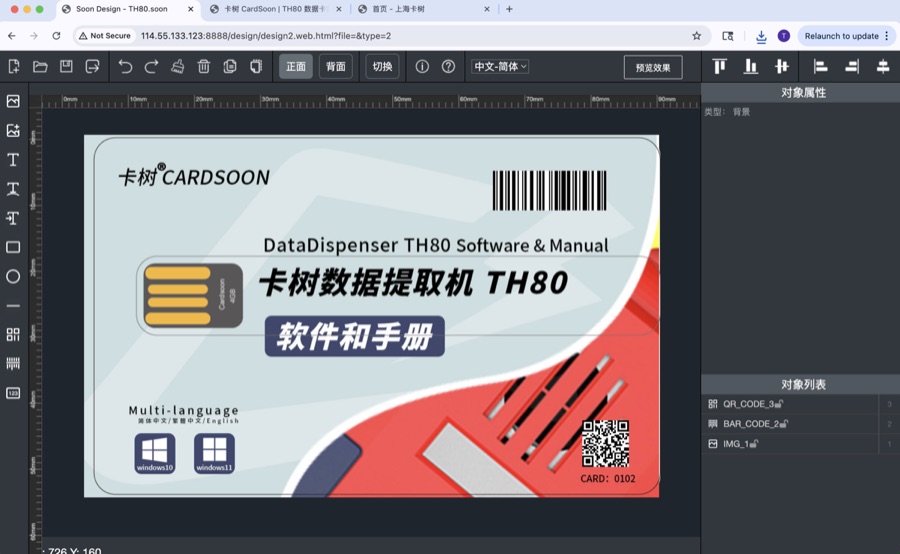Align objects to horizontal center
The image size is (900, 554).
tap(883, 67)
